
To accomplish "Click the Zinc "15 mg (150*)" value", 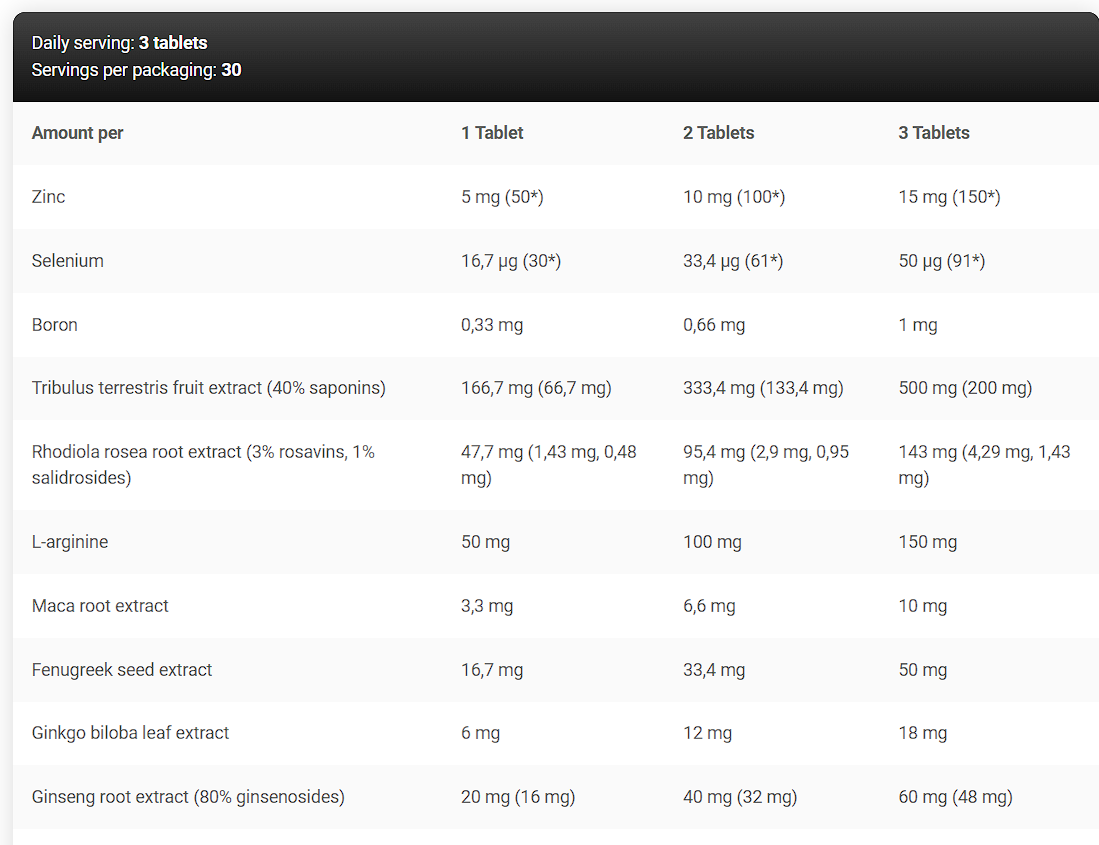I will click(x=949, y=197).
